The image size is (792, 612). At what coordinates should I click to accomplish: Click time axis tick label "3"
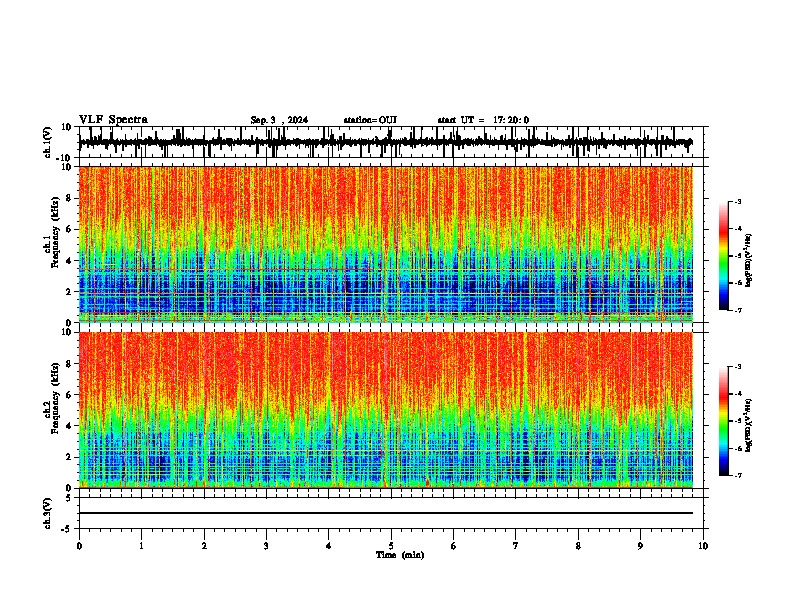coord(266,546)
